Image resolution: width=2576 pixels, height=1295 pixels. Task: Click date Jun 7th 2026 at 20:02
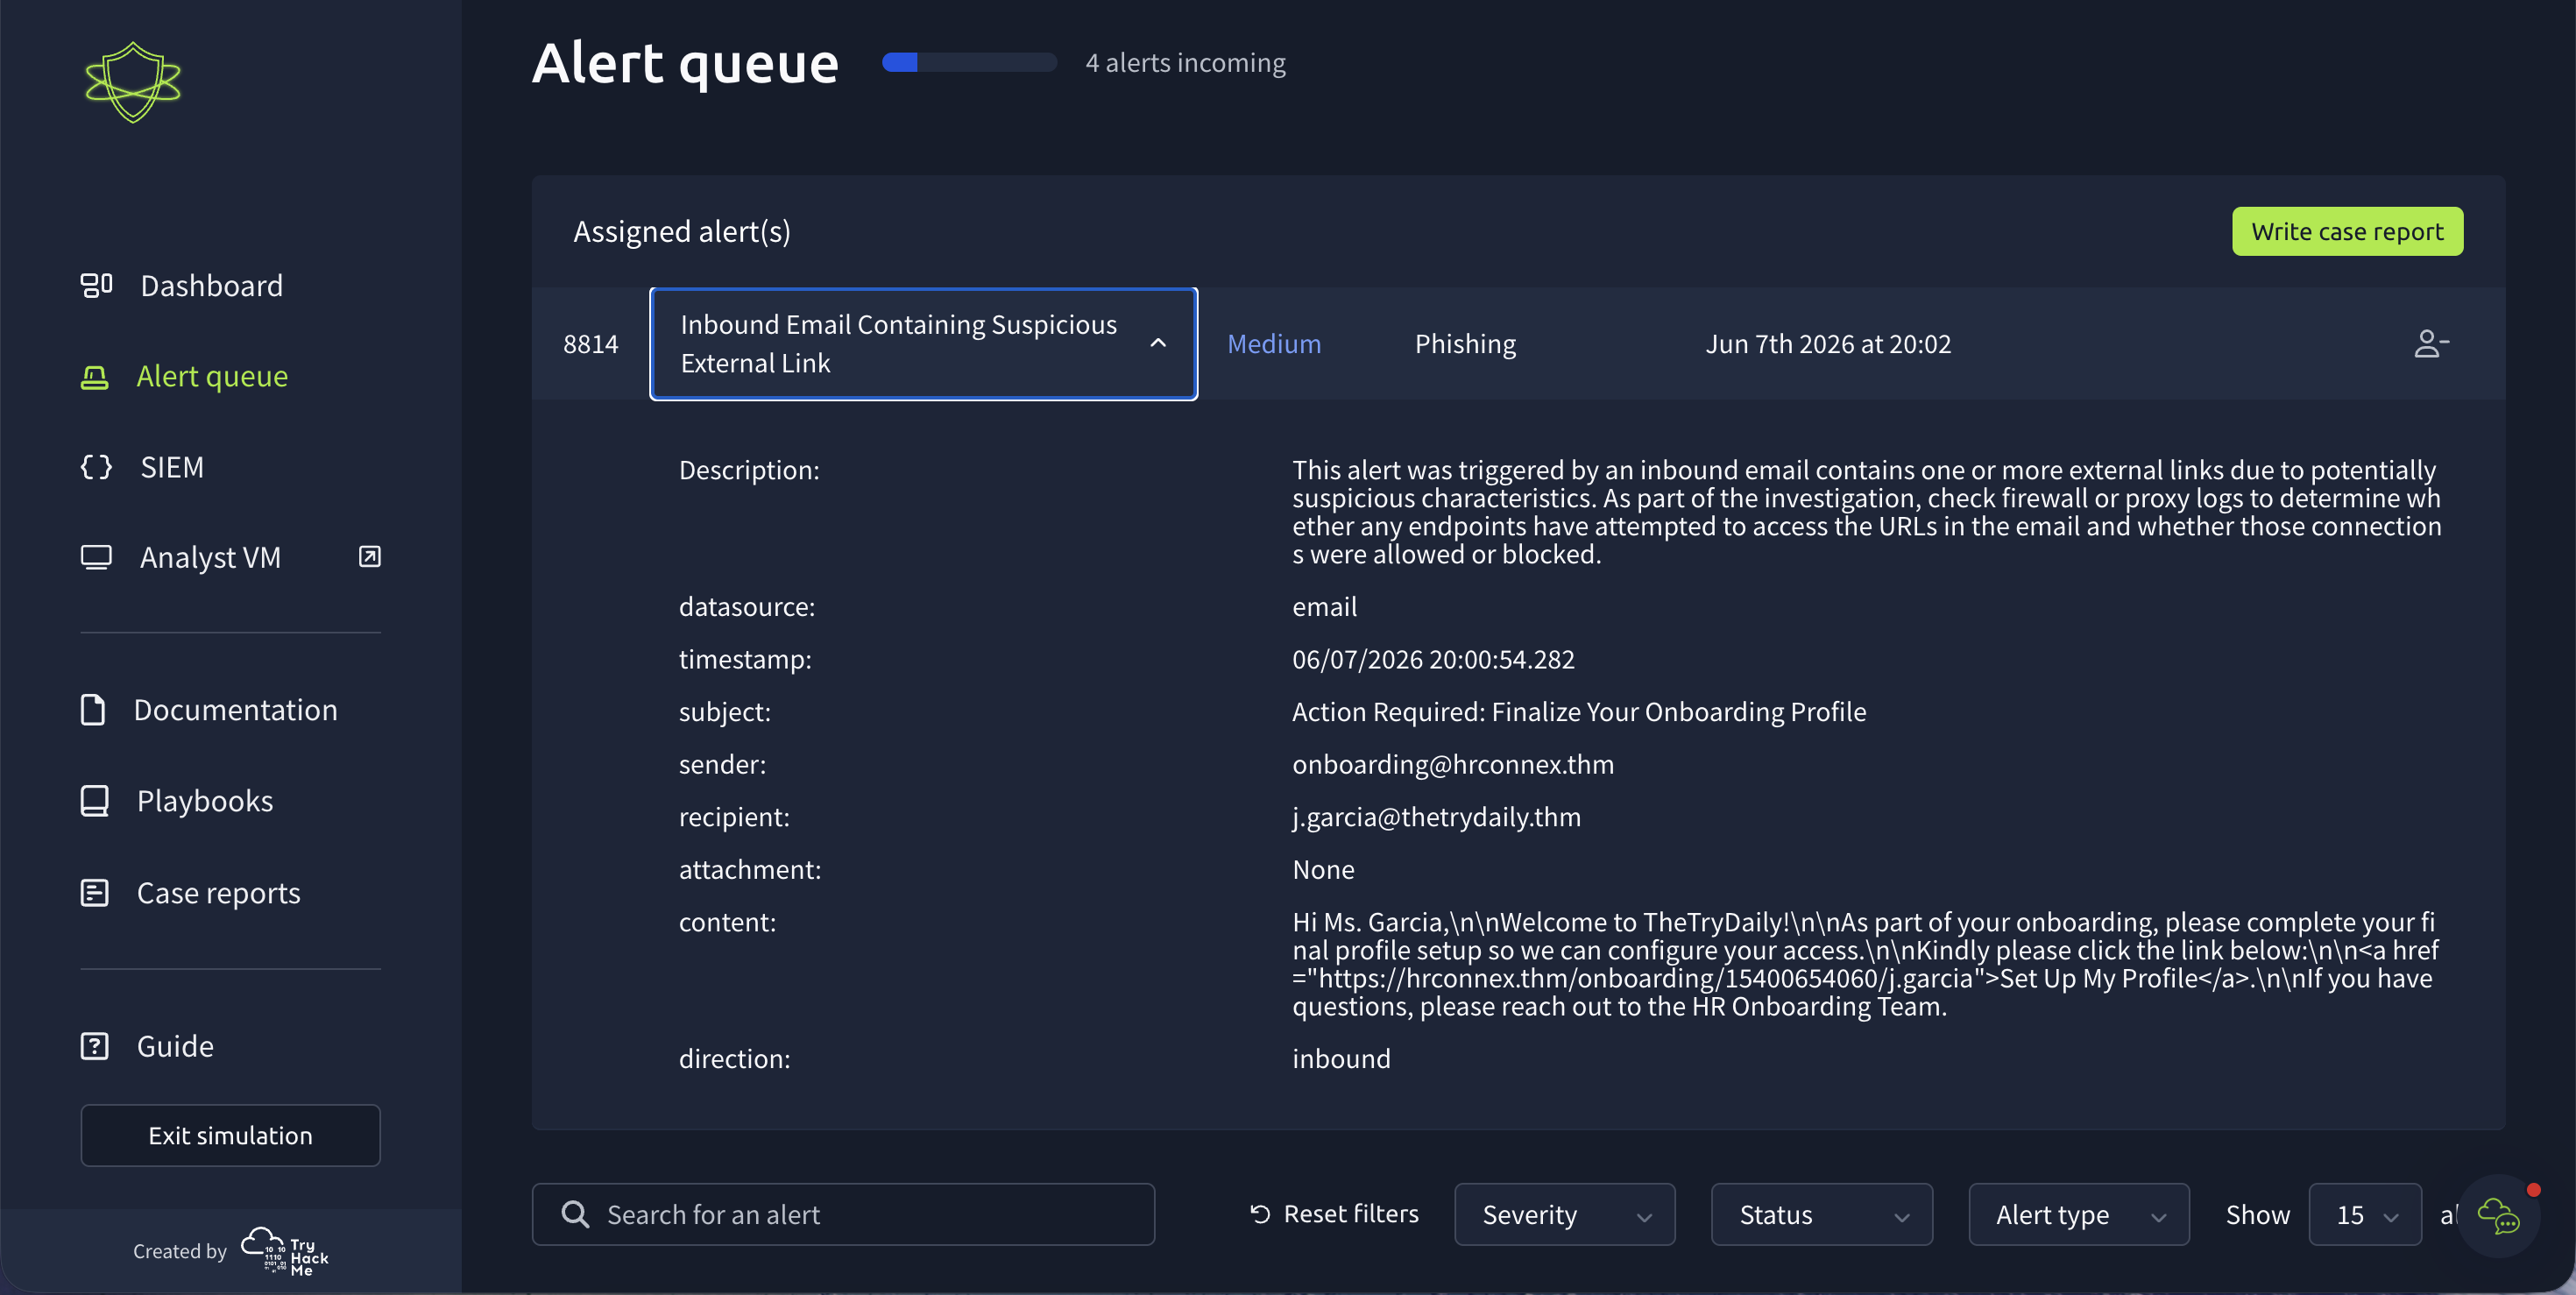tap(1827, 344)
